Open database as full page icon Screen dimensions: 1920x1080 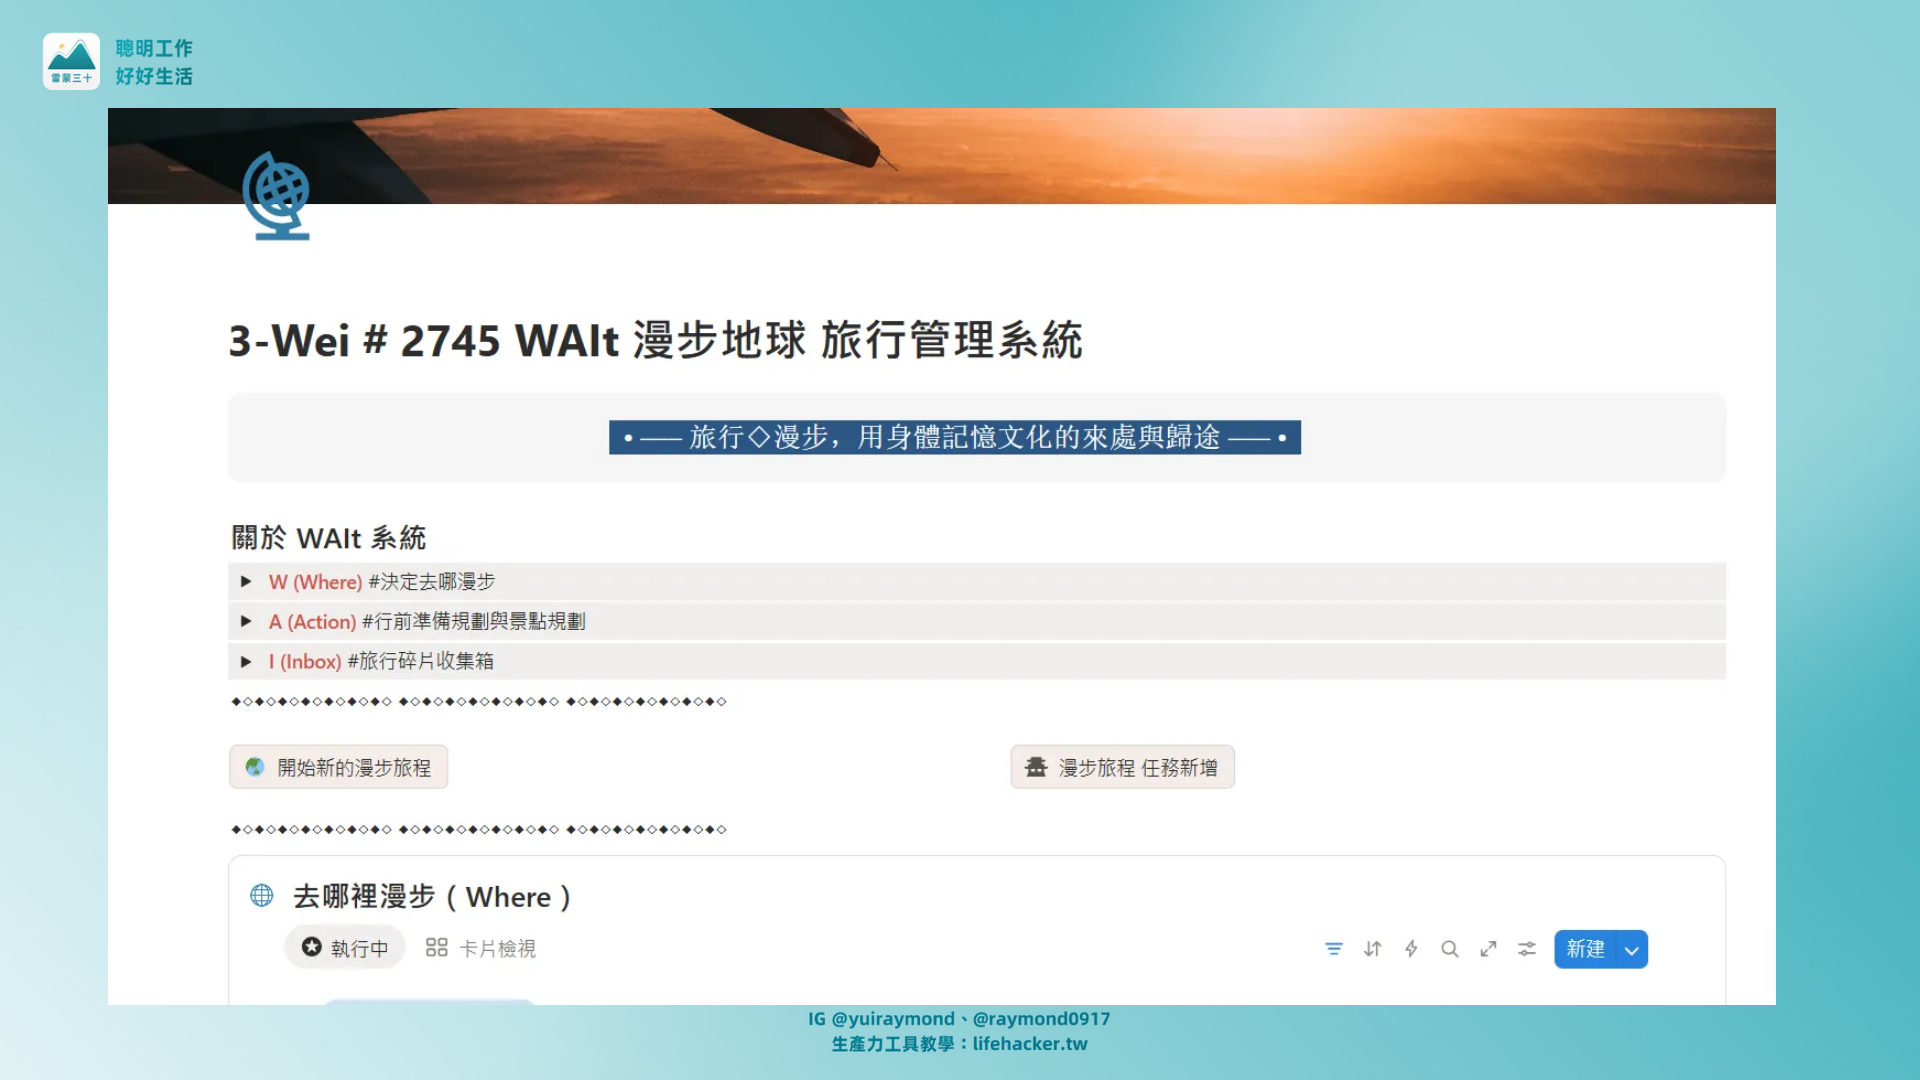coord(1488,949)
